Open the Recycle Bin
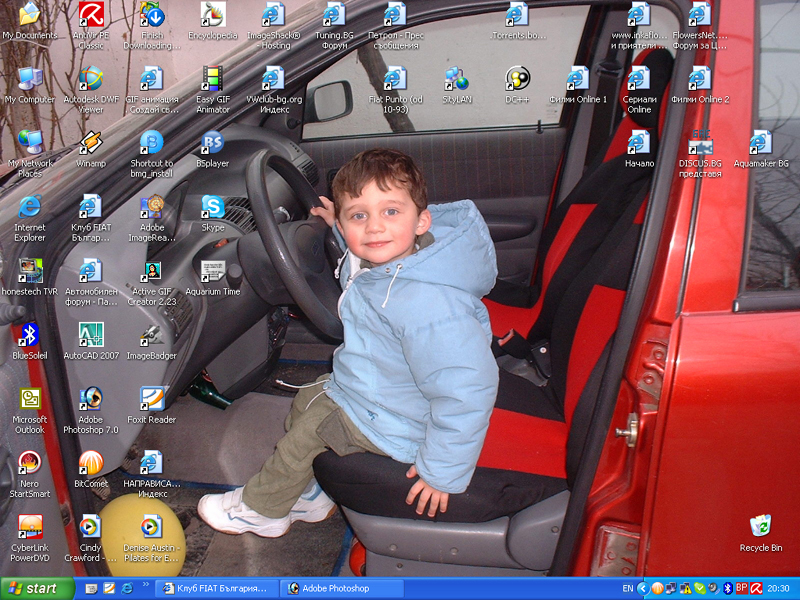This screenshot has height=600, width=800. [761, 527]
